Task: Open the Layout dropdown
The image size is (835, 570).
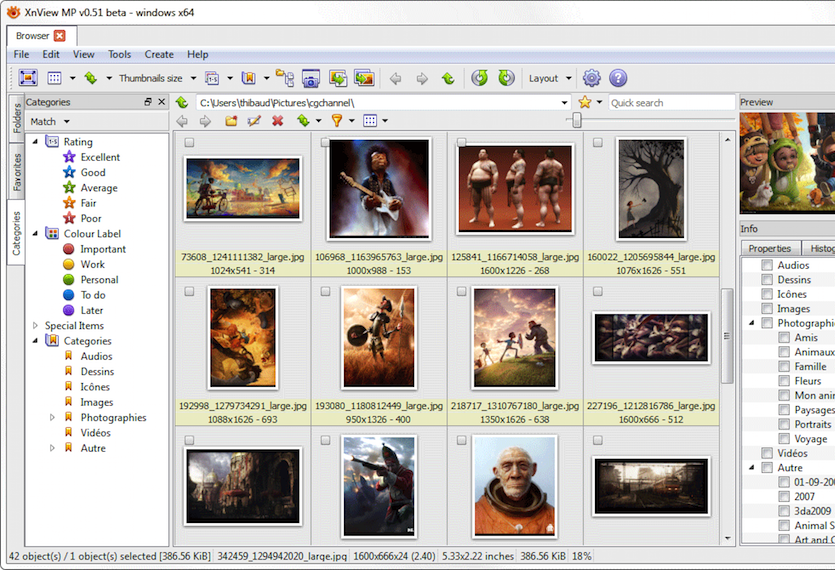Action: [x=550, y=78]
